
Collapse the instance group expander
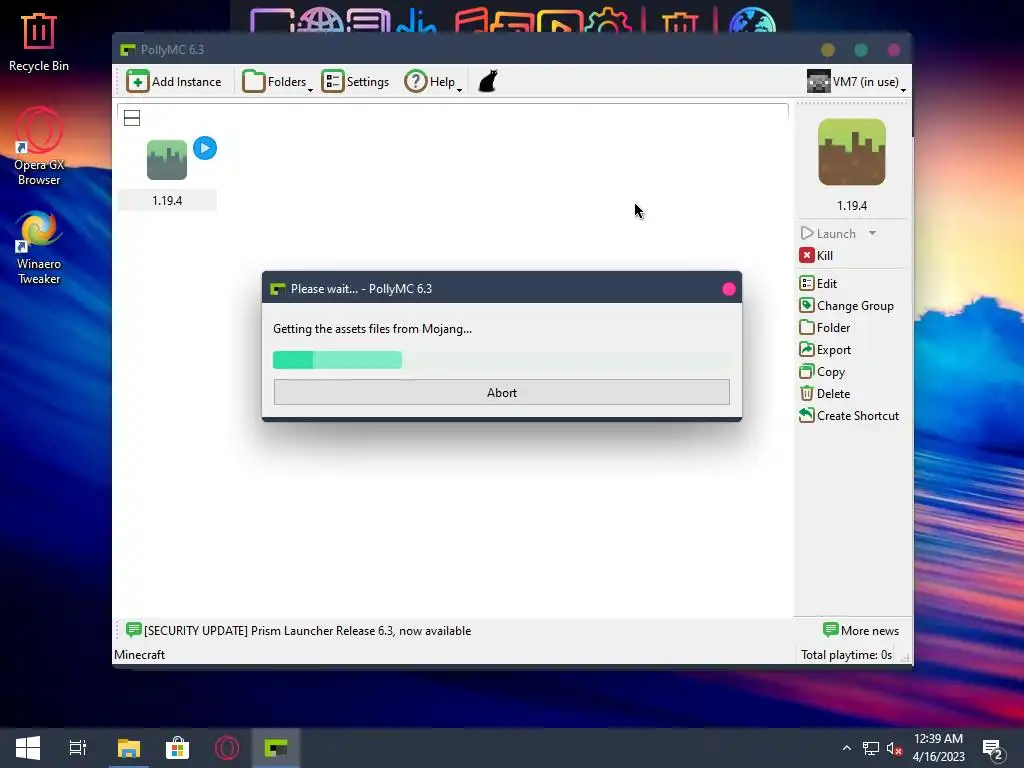pyautogui.click(x=132, y=118)
